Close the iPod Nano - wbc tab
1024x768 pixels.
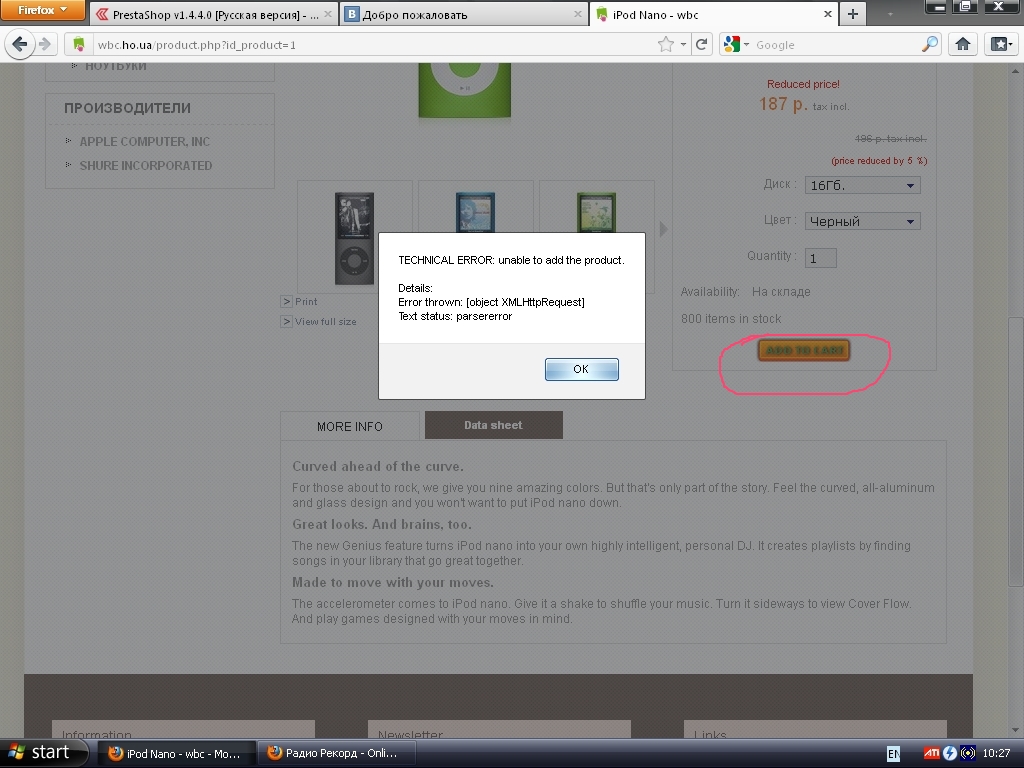(827, 14)
